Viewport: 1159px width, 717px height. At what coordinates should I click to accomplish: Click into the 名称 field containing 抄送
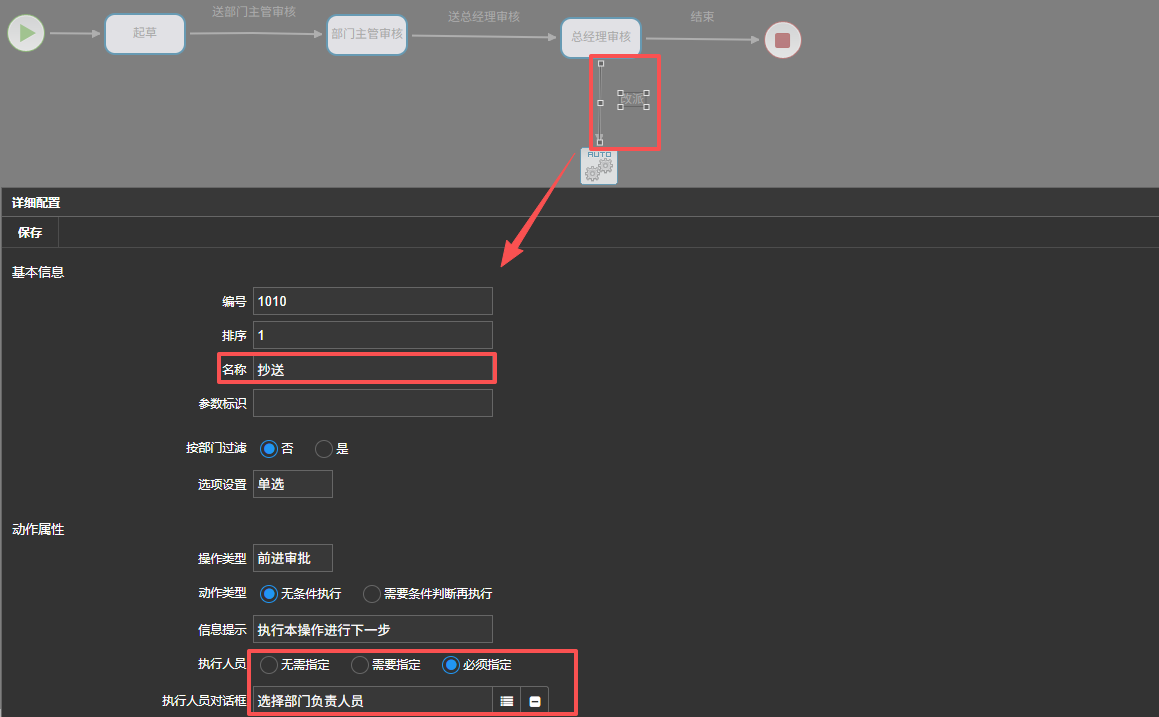coord(372,369)
